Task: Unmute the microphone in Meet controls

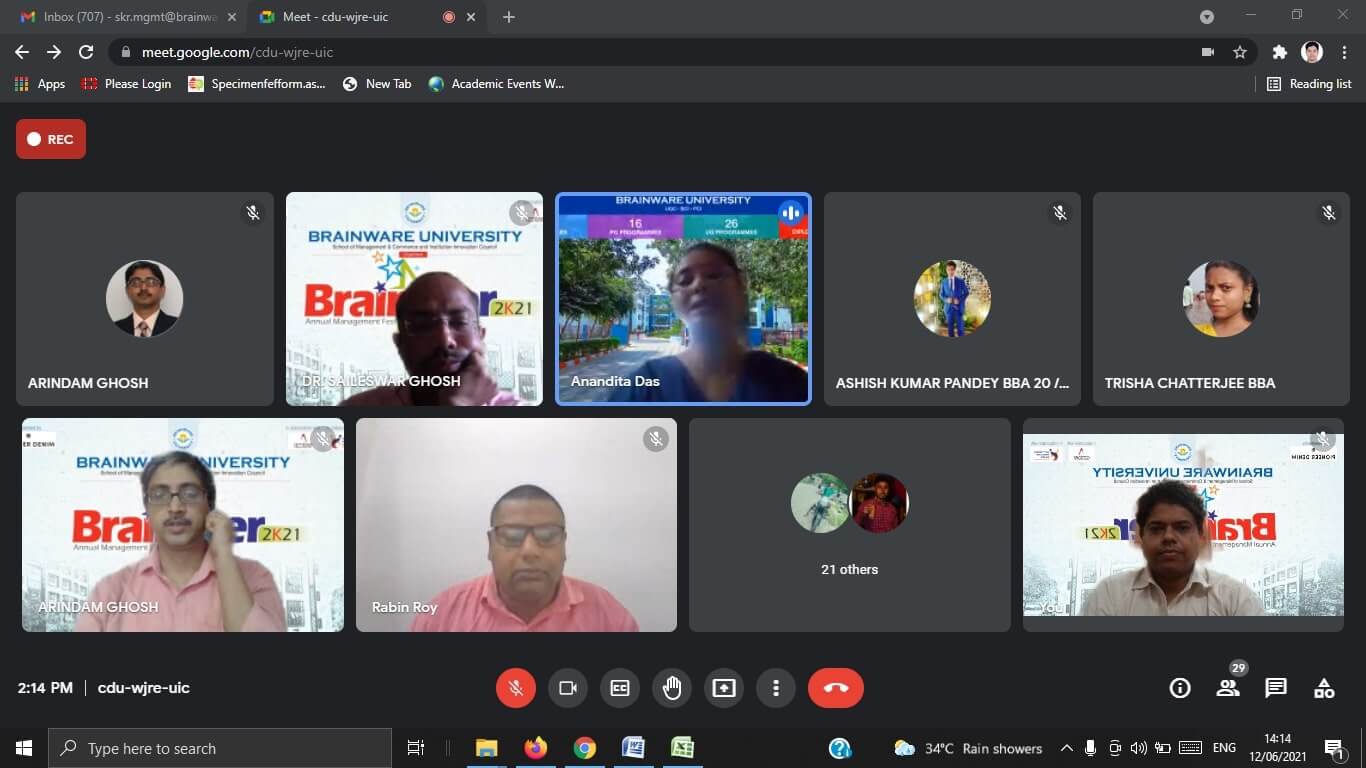Action: click(516, 688)
